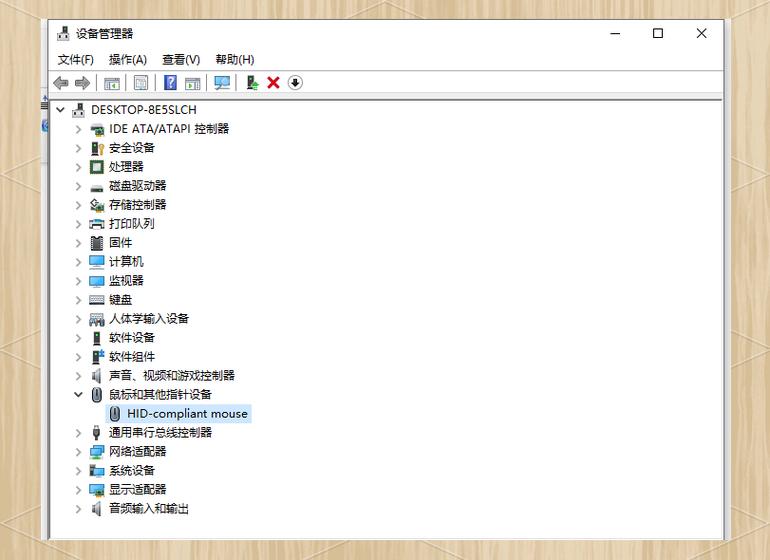Select the 软件设备 tree item
This screenshot has width=770, height=560.
point(132,338)
